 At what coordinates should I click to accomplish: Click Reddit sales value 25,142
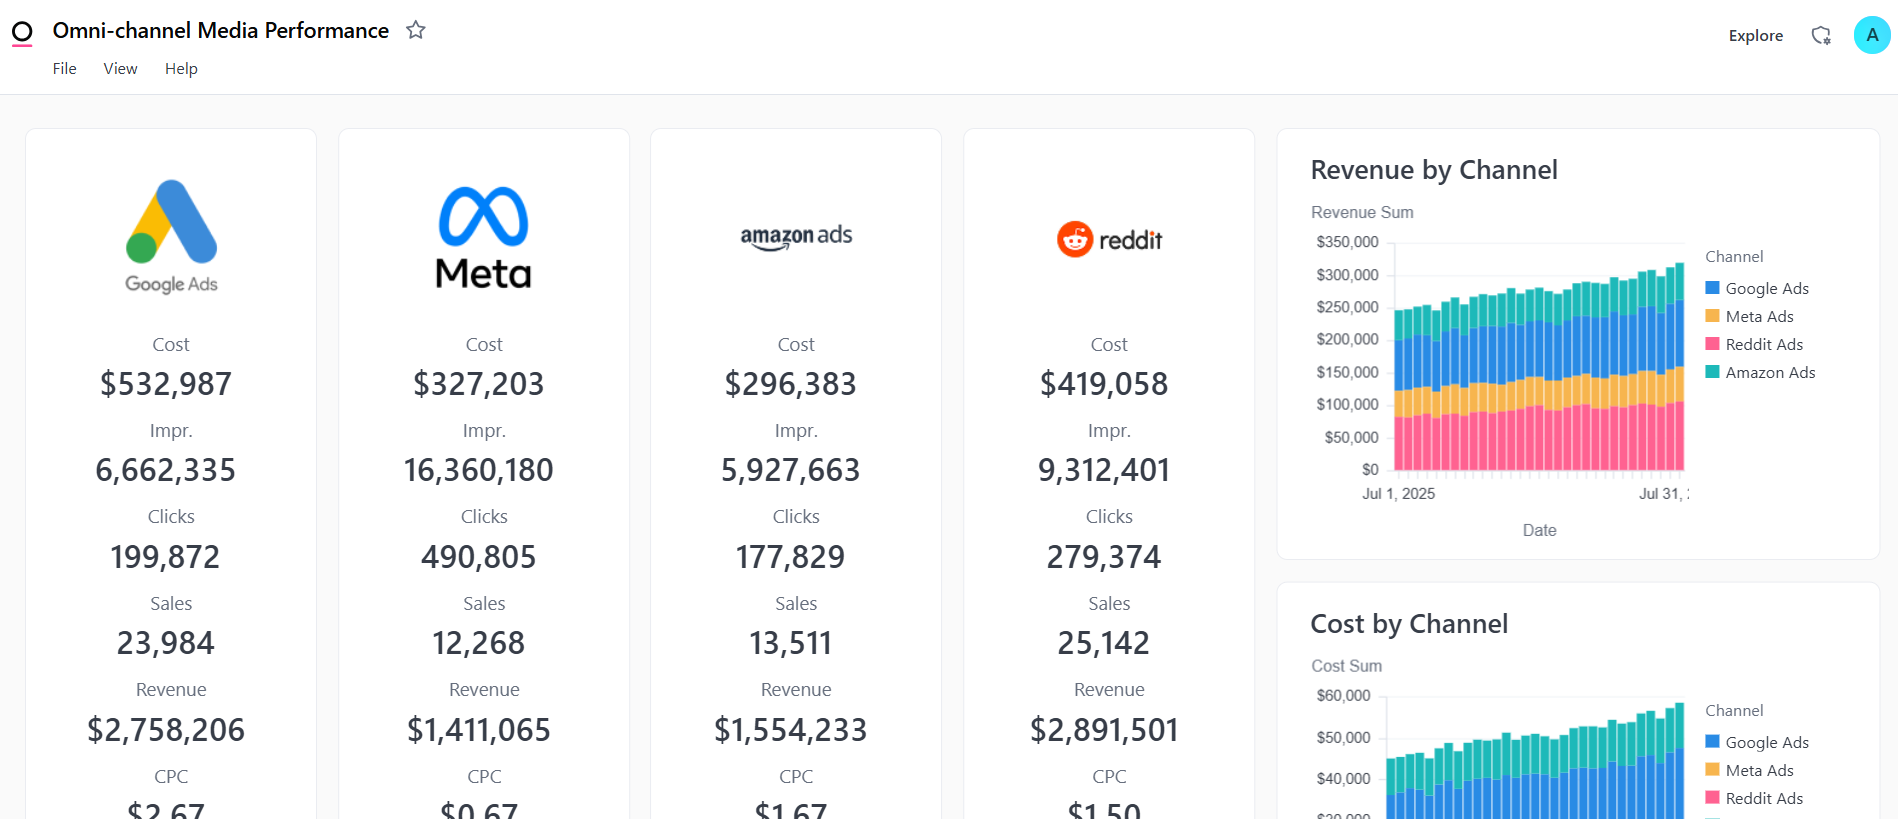1104,643
